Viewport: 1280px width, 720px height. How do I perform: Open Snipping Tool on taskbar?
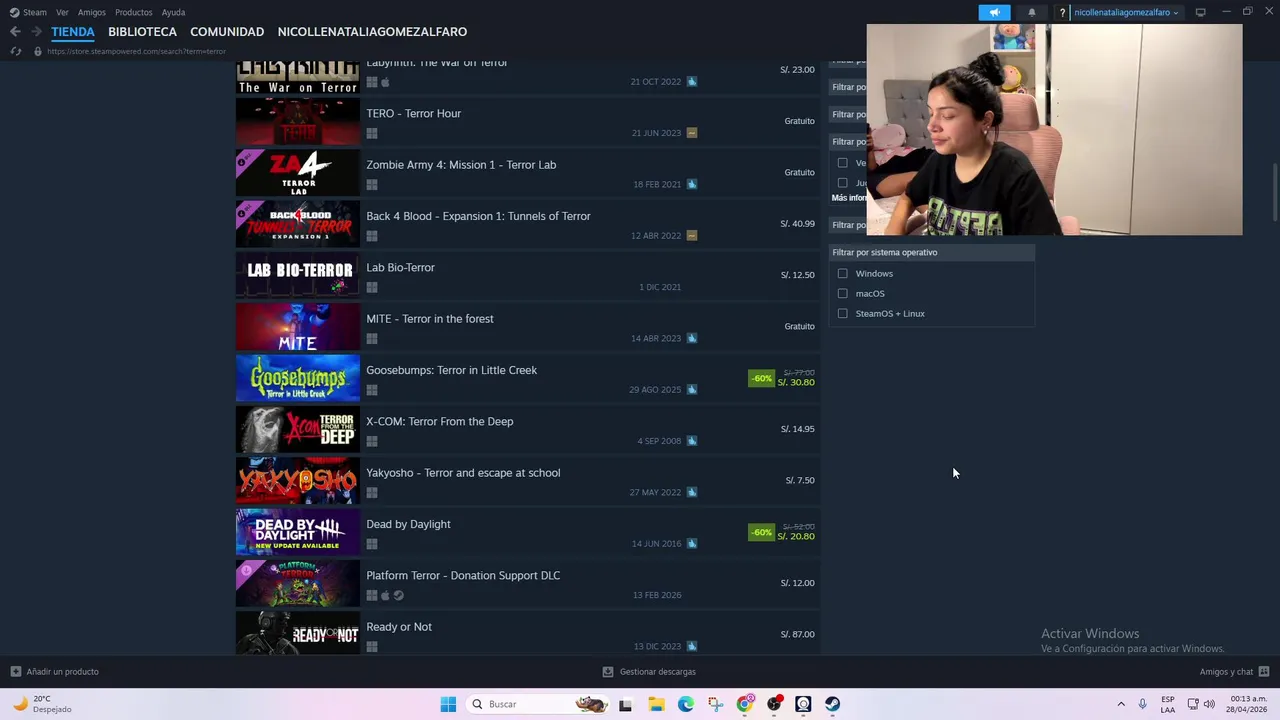pos(715,704)
